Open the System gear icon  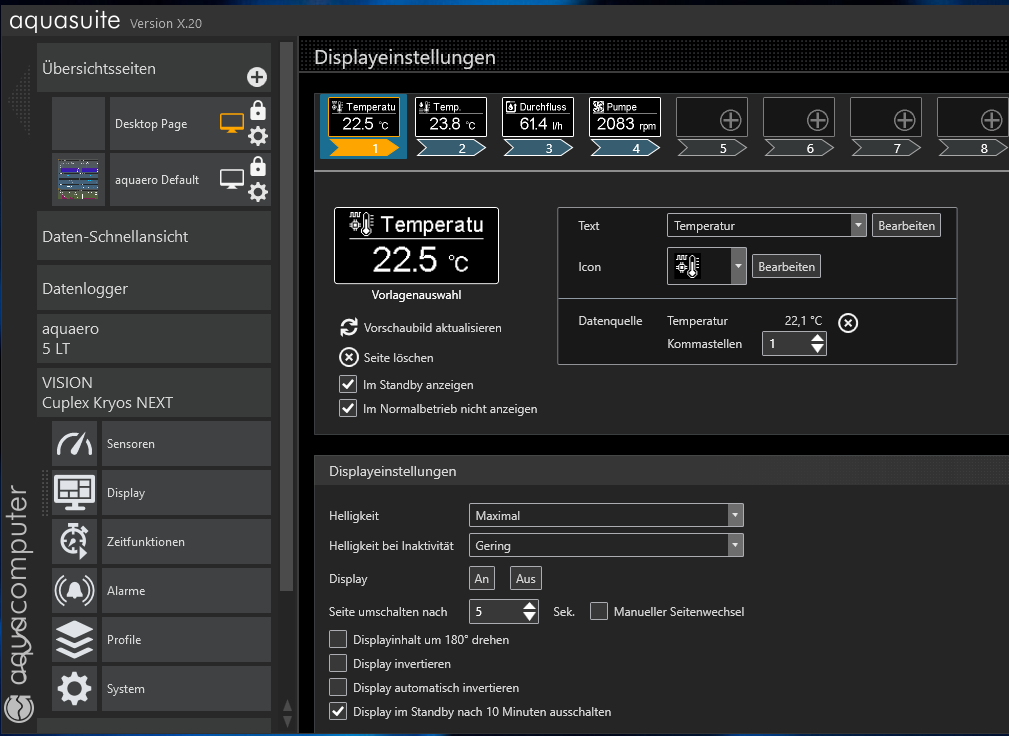[75, 689]
